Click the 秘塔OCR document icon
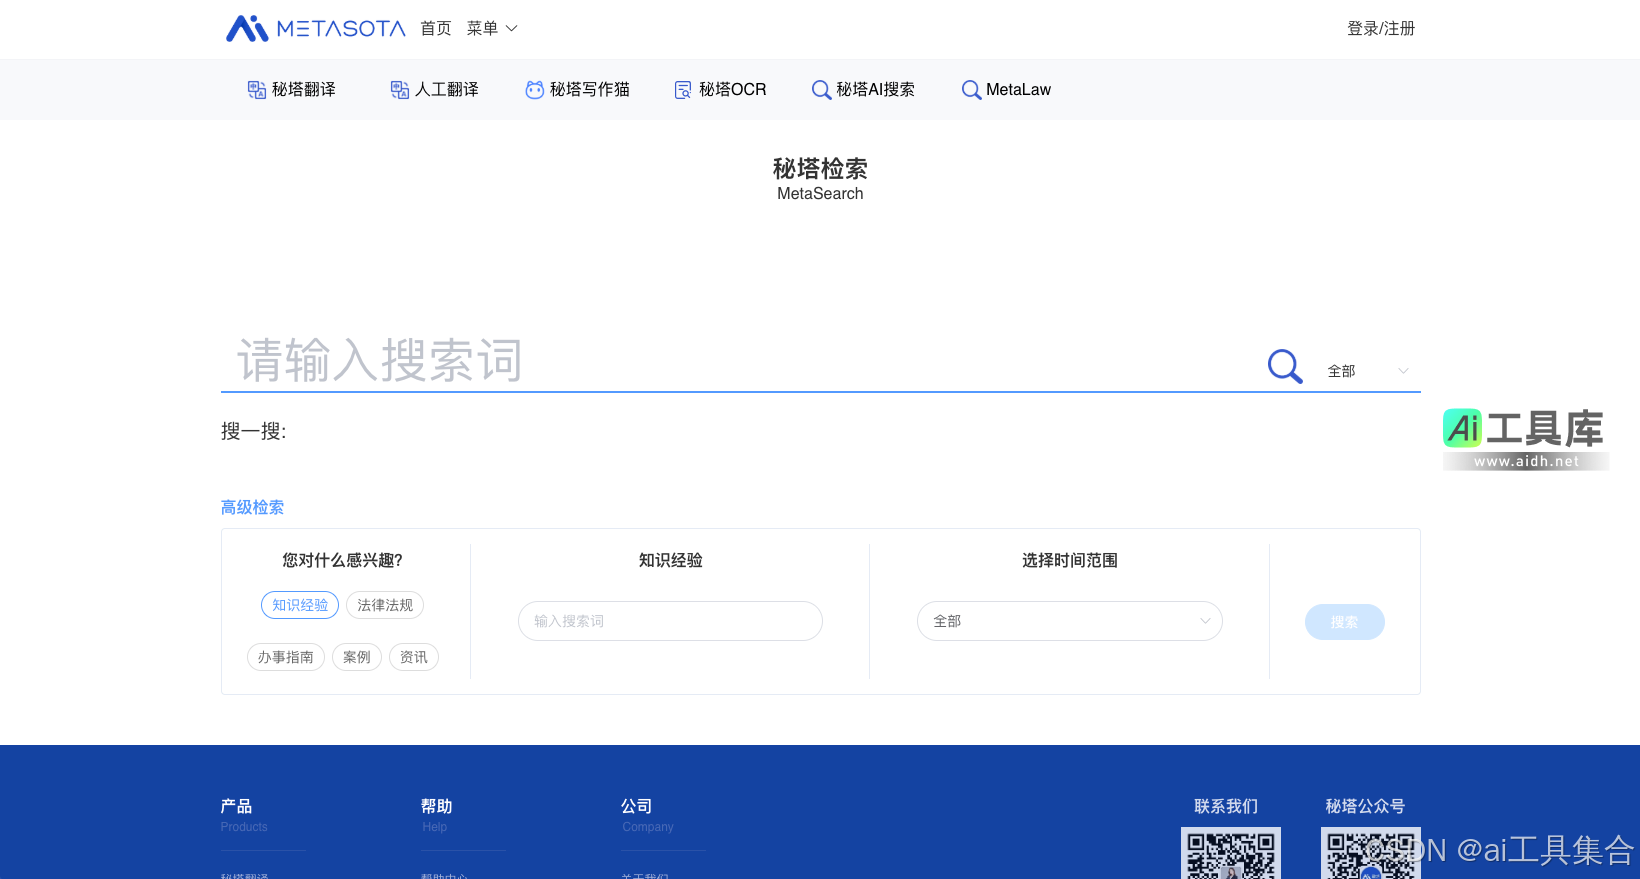The image size is (1640, 879). pyautogui.click(x=683, y=90)
